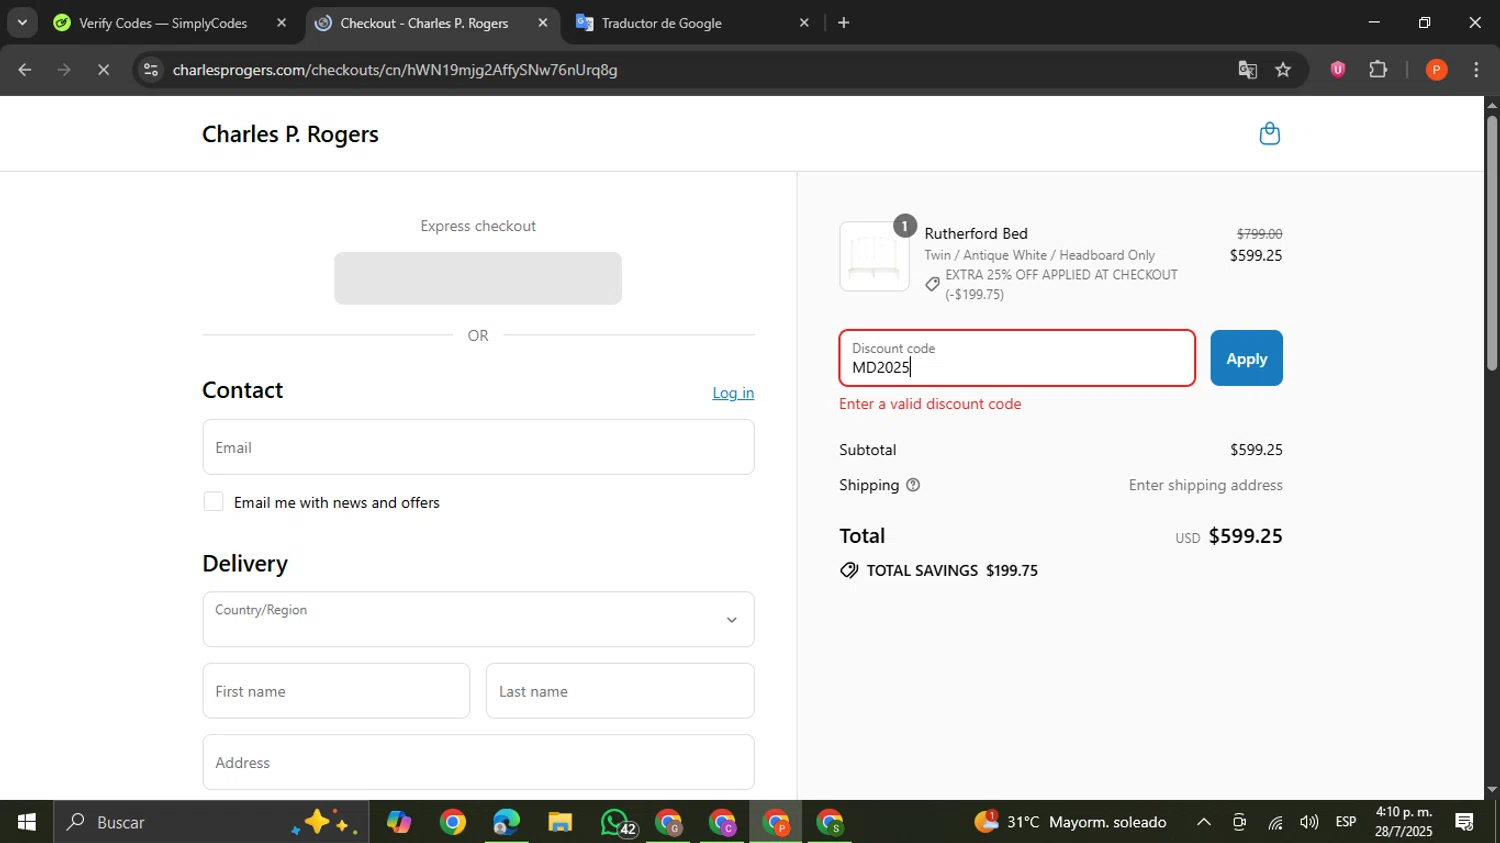Click the Log in link
This screenshot has width=1500, height=843.
[x=733, y=393]
